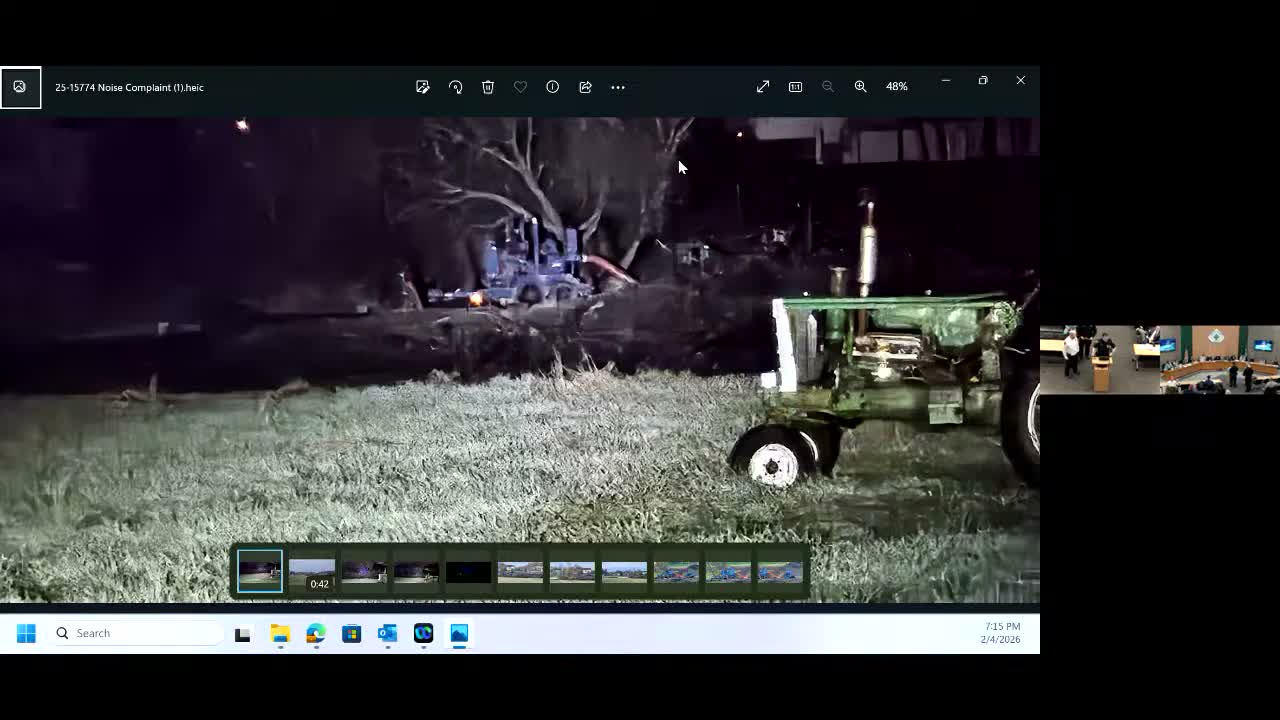Enter full screen using the diagonal arrows icon

click(x=763, y=87)
